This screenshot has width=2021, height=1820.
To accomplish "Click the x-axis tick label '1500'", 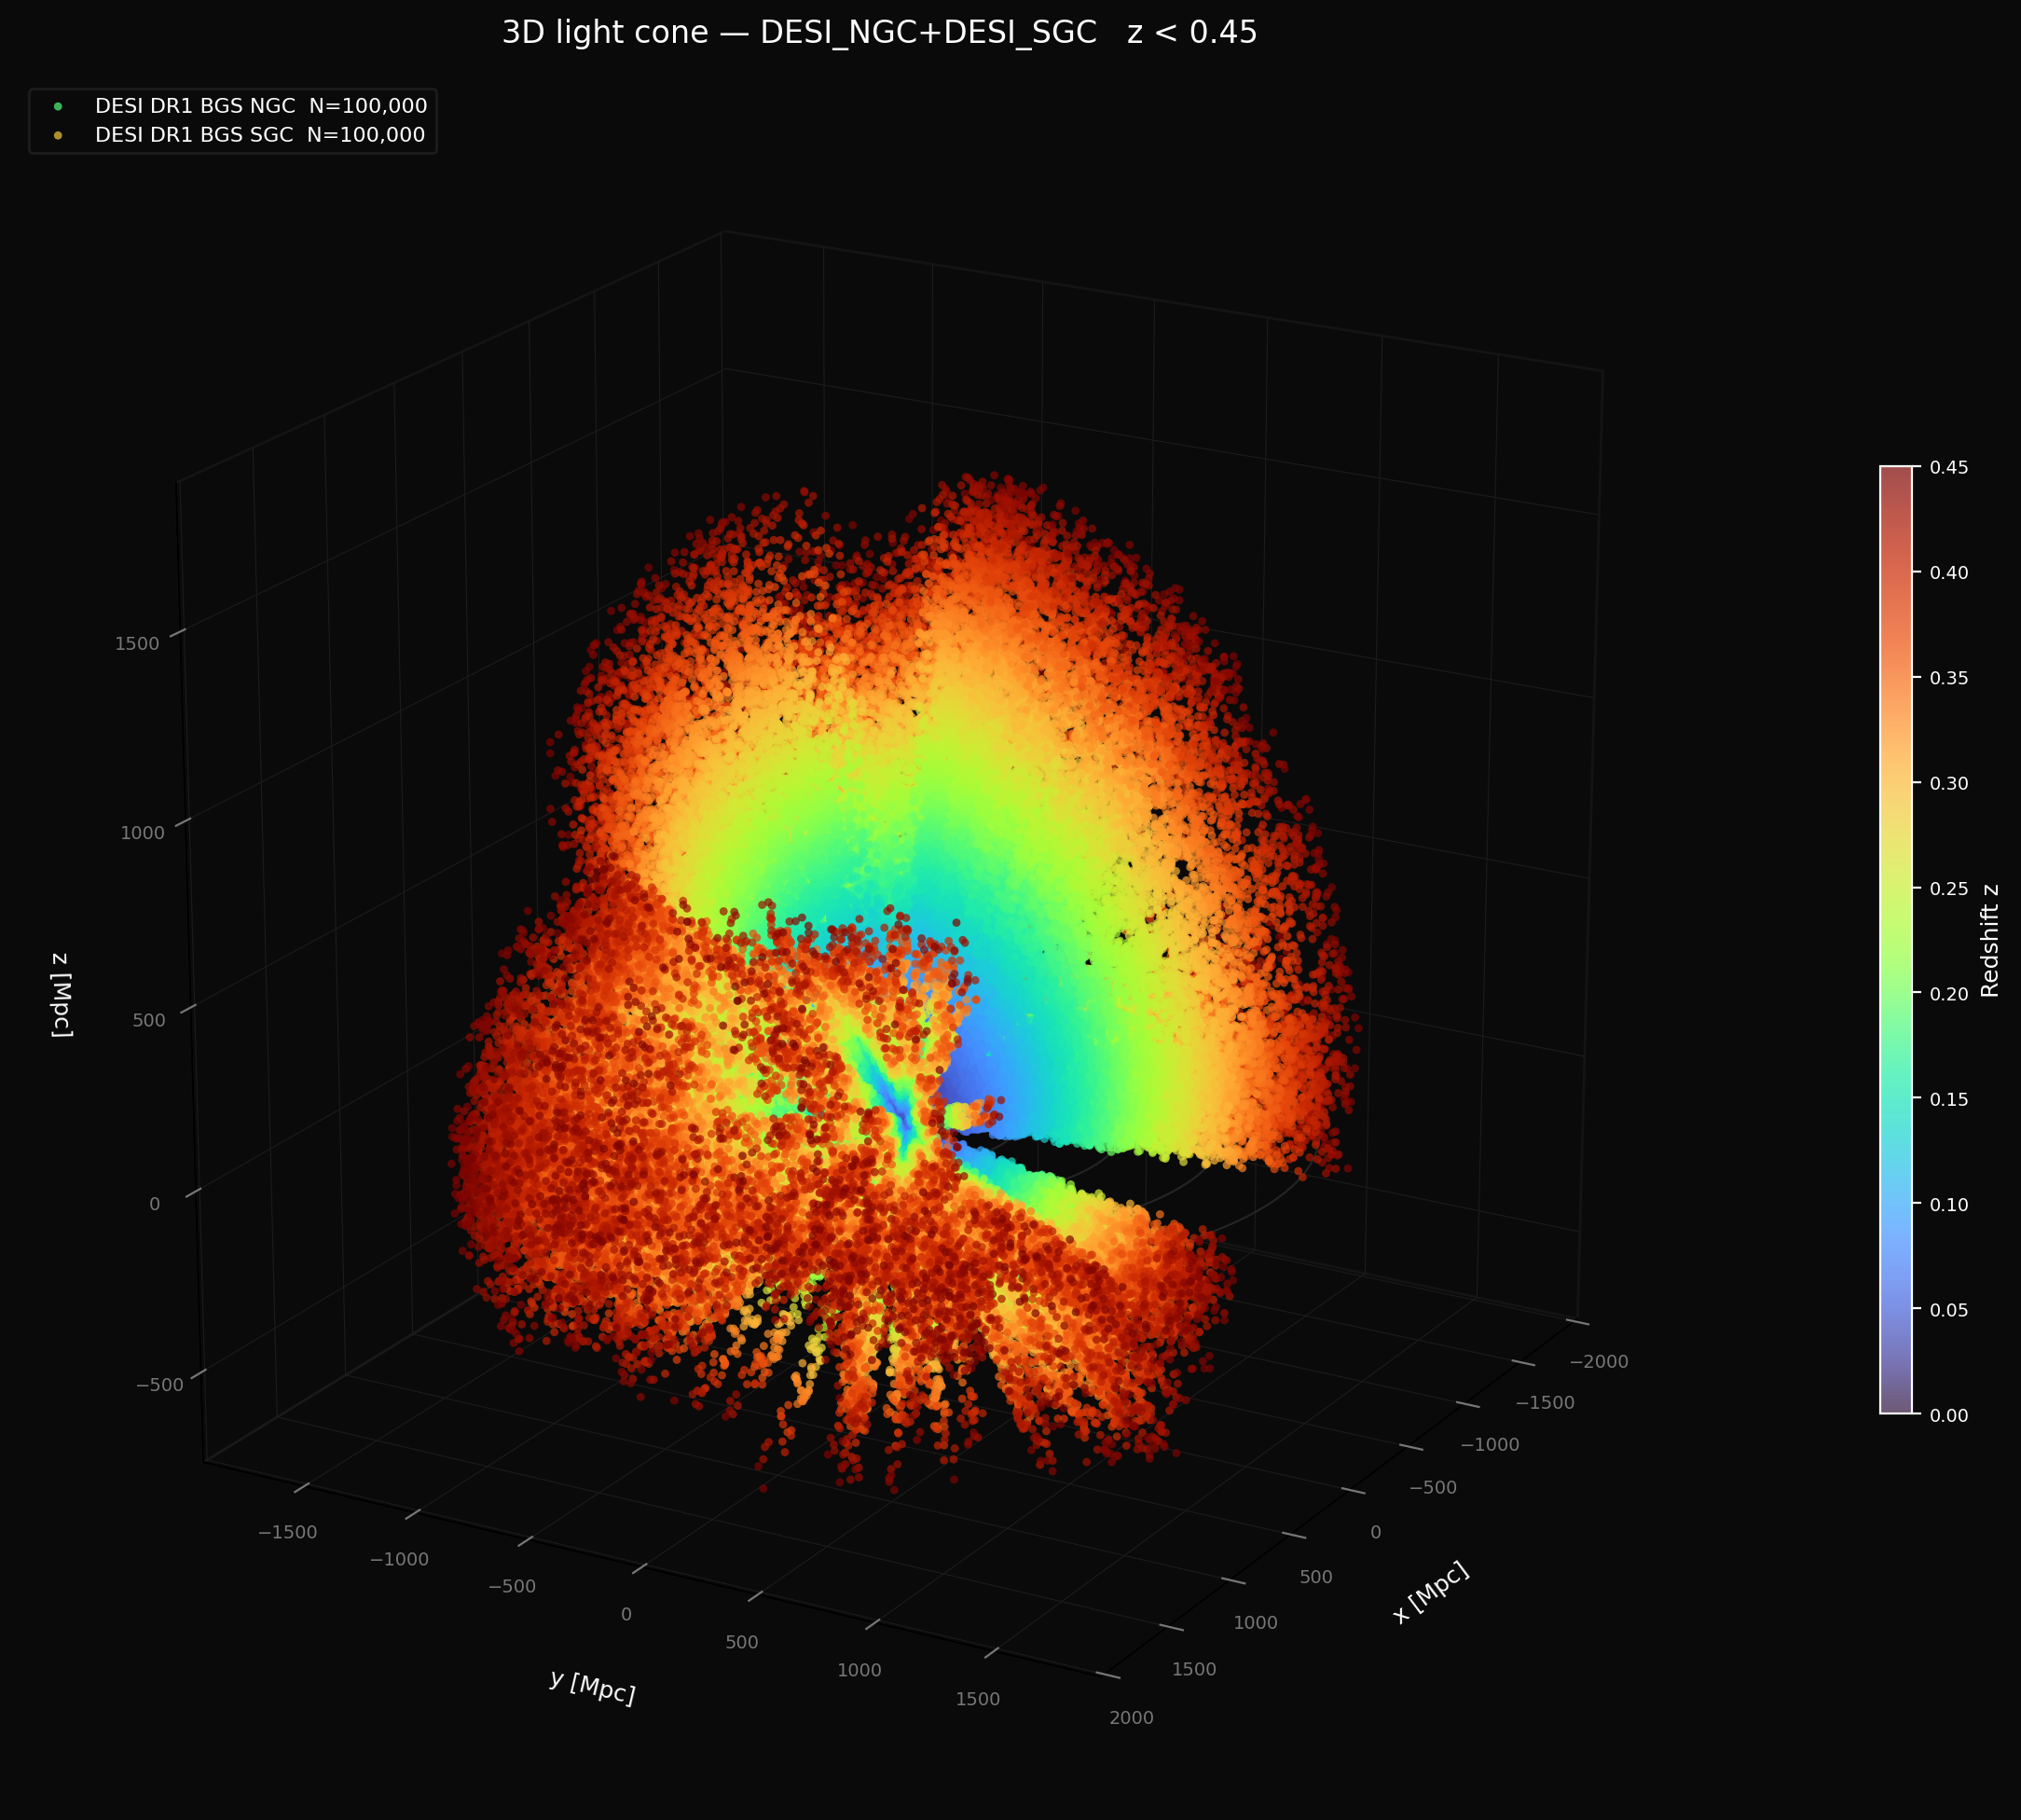I will pos(1194,1669).
